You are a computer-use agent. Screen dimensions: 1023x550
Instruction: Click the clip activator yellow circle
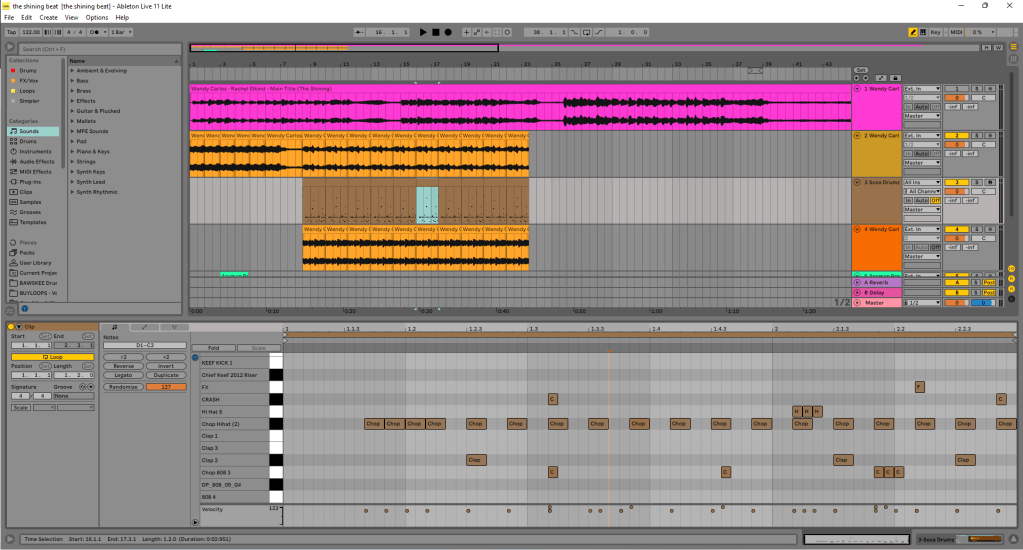click(11, 327)
